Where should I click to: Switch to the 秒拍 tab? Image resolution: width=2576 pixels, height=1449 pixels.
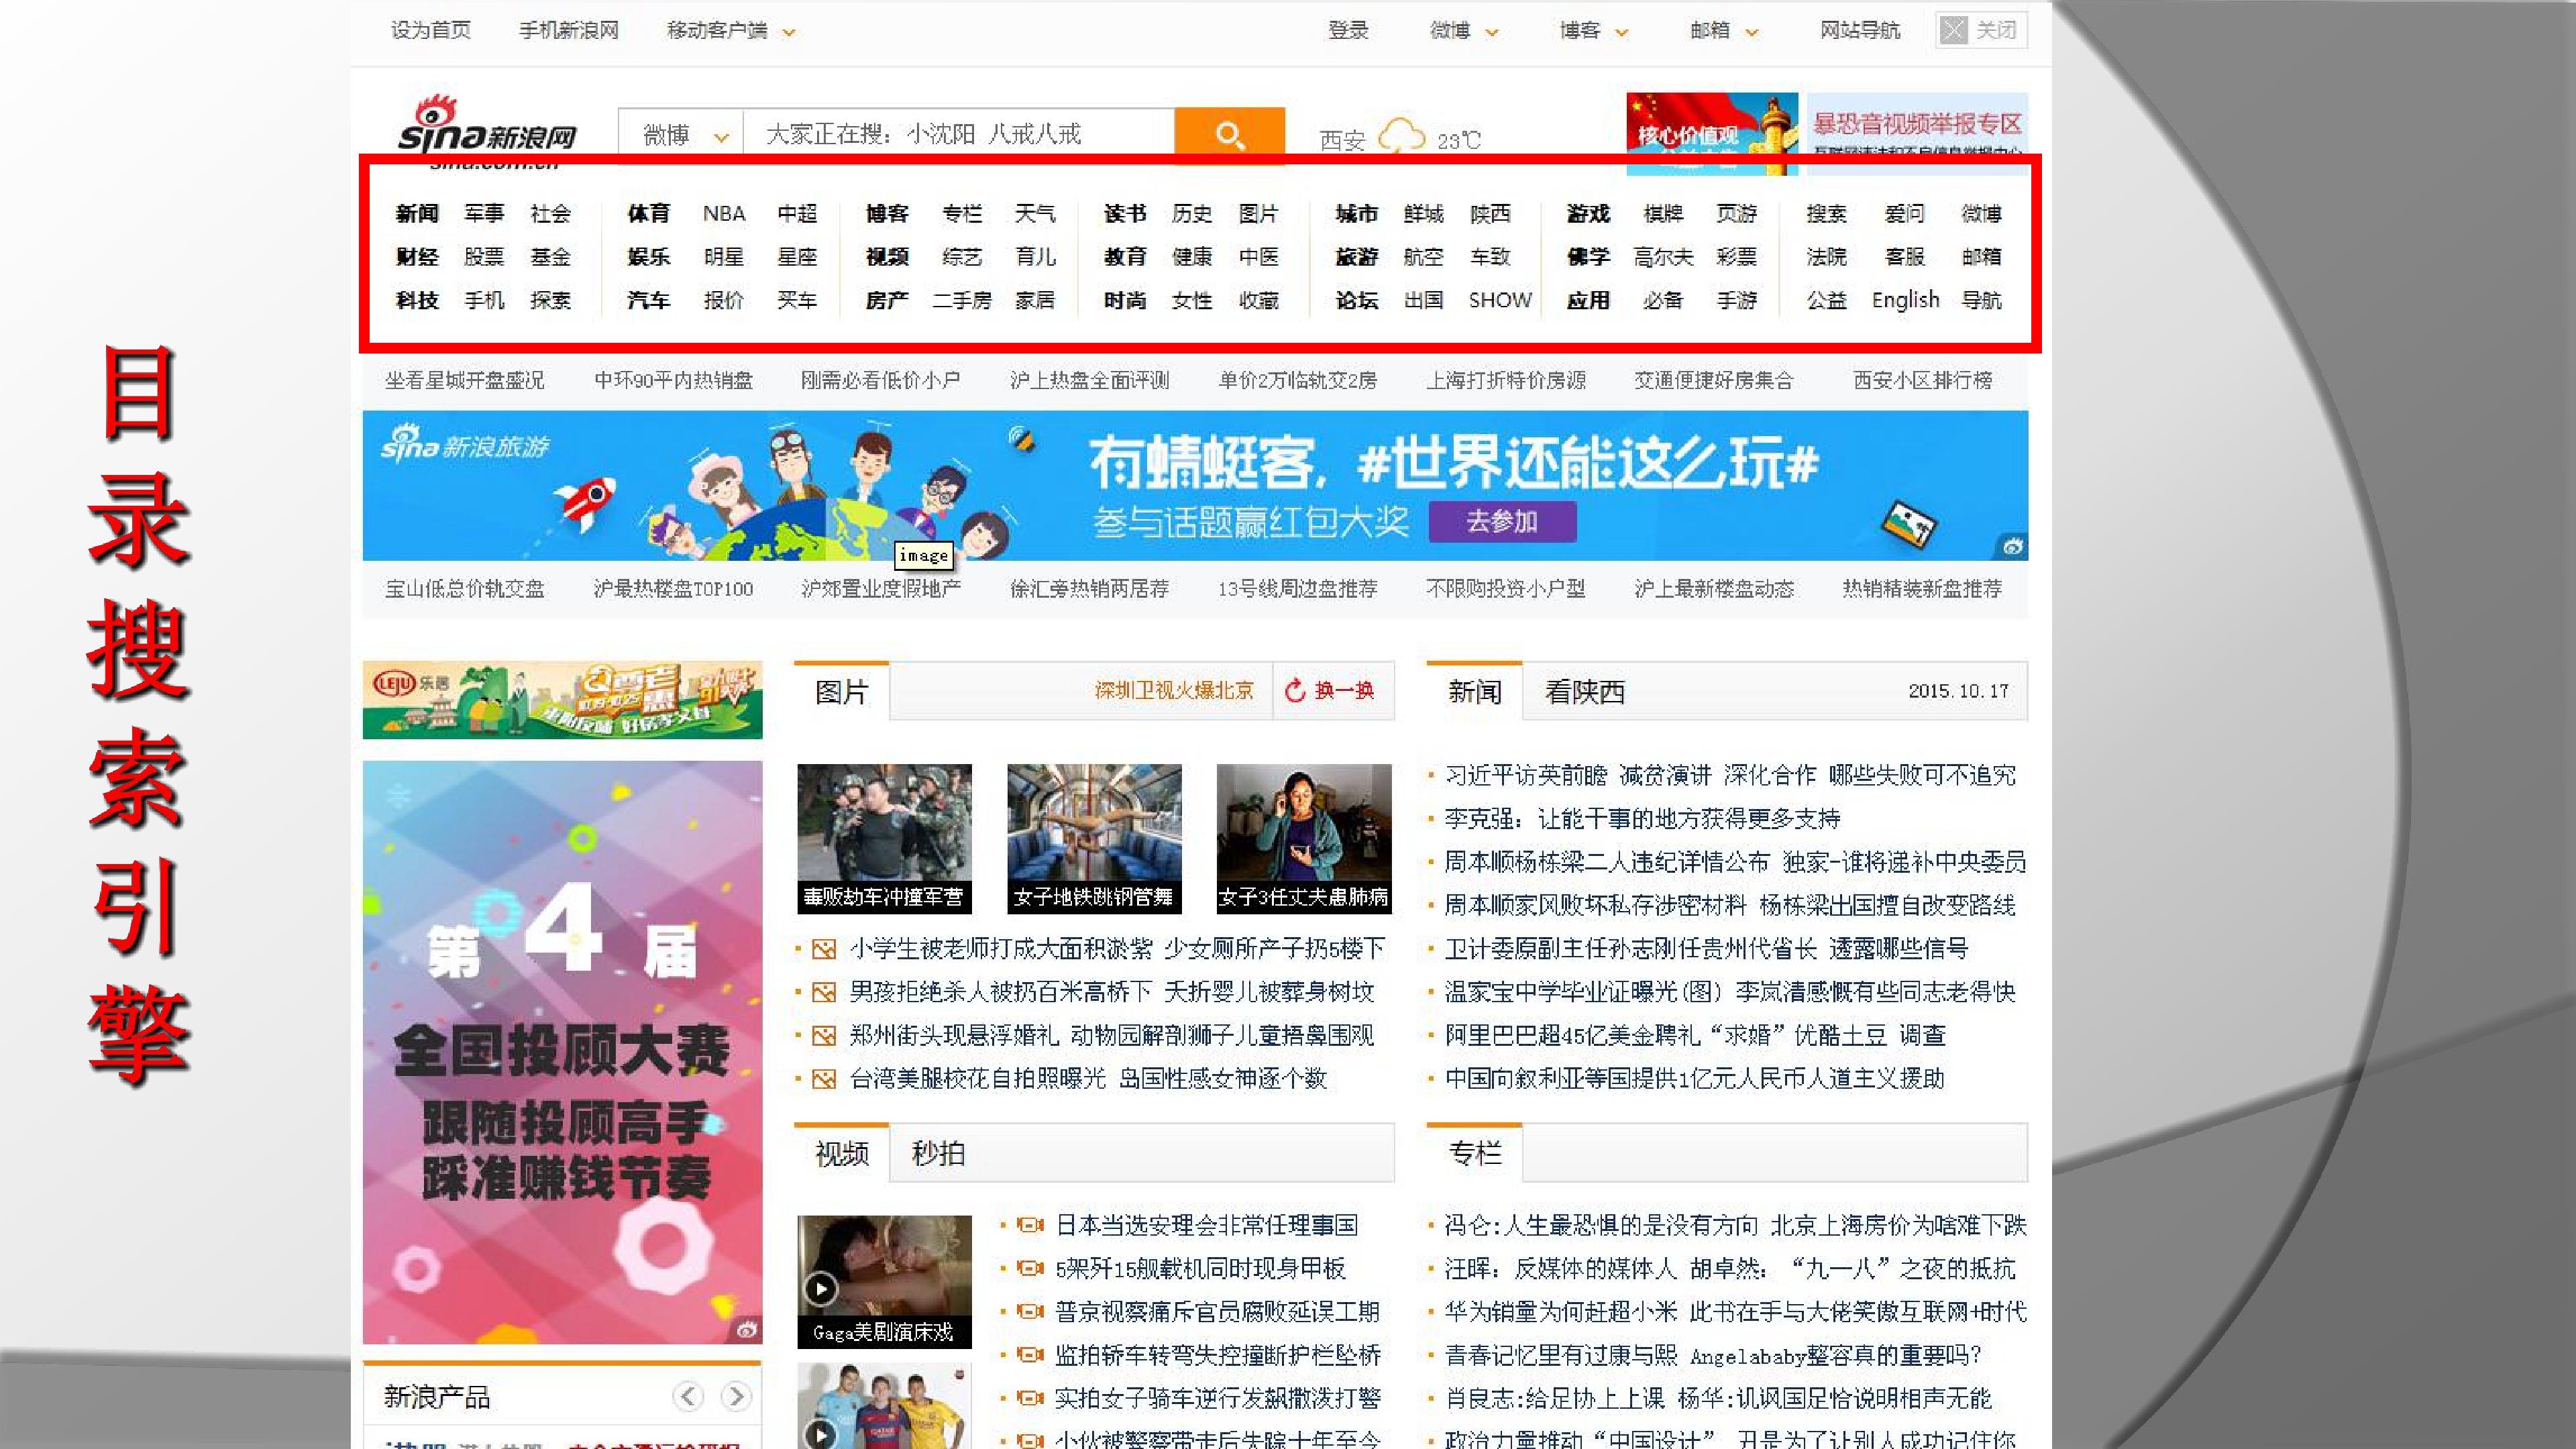coord(938,1153)
